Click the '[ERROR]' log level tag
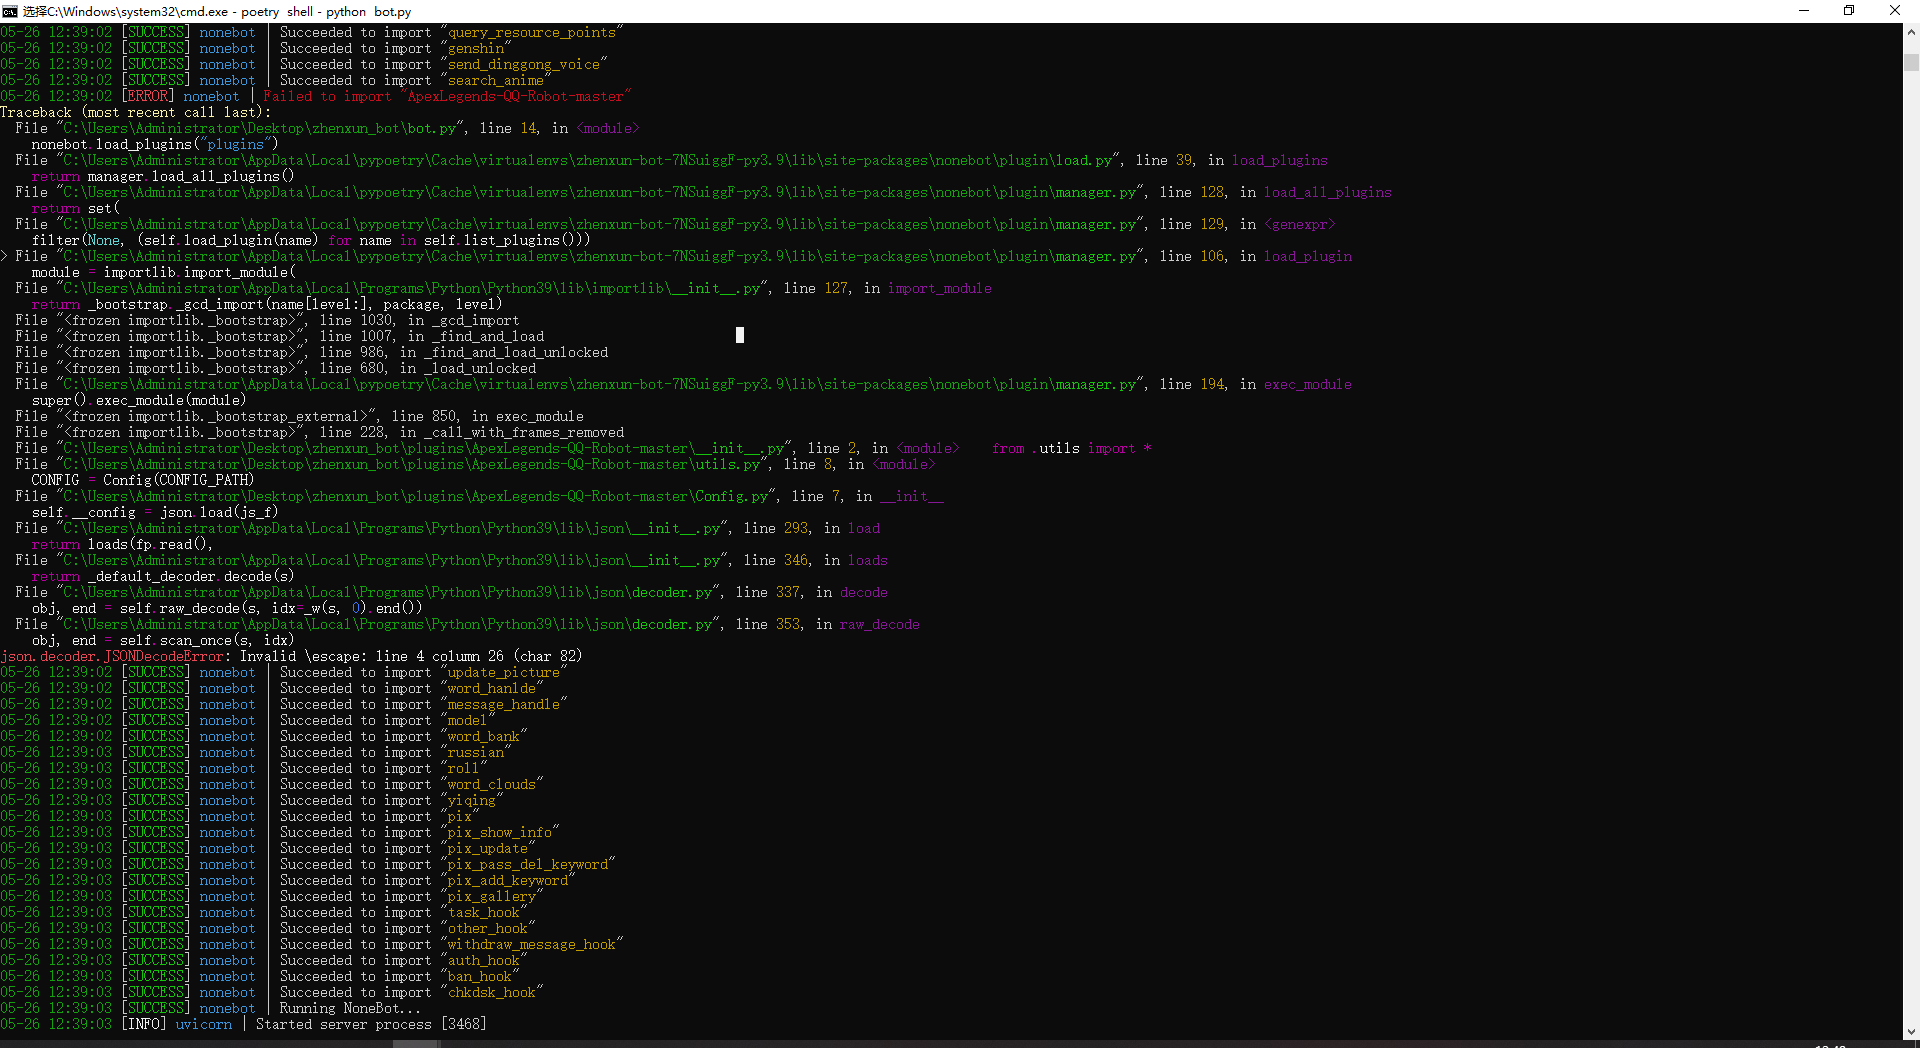The width and height of the screenshot is (1920, 1048). pos(148,96)
